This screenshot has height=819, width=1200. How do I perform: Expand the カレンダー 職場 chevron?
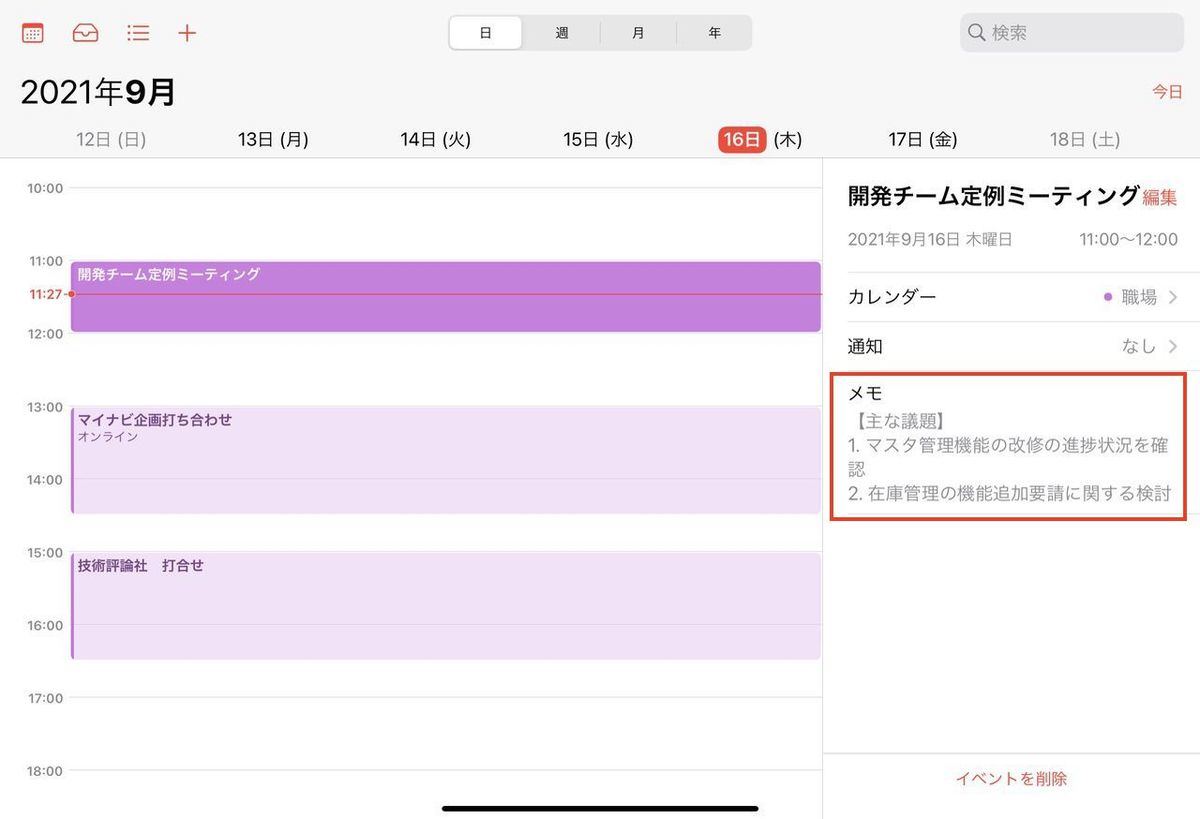coord(1173,297)
